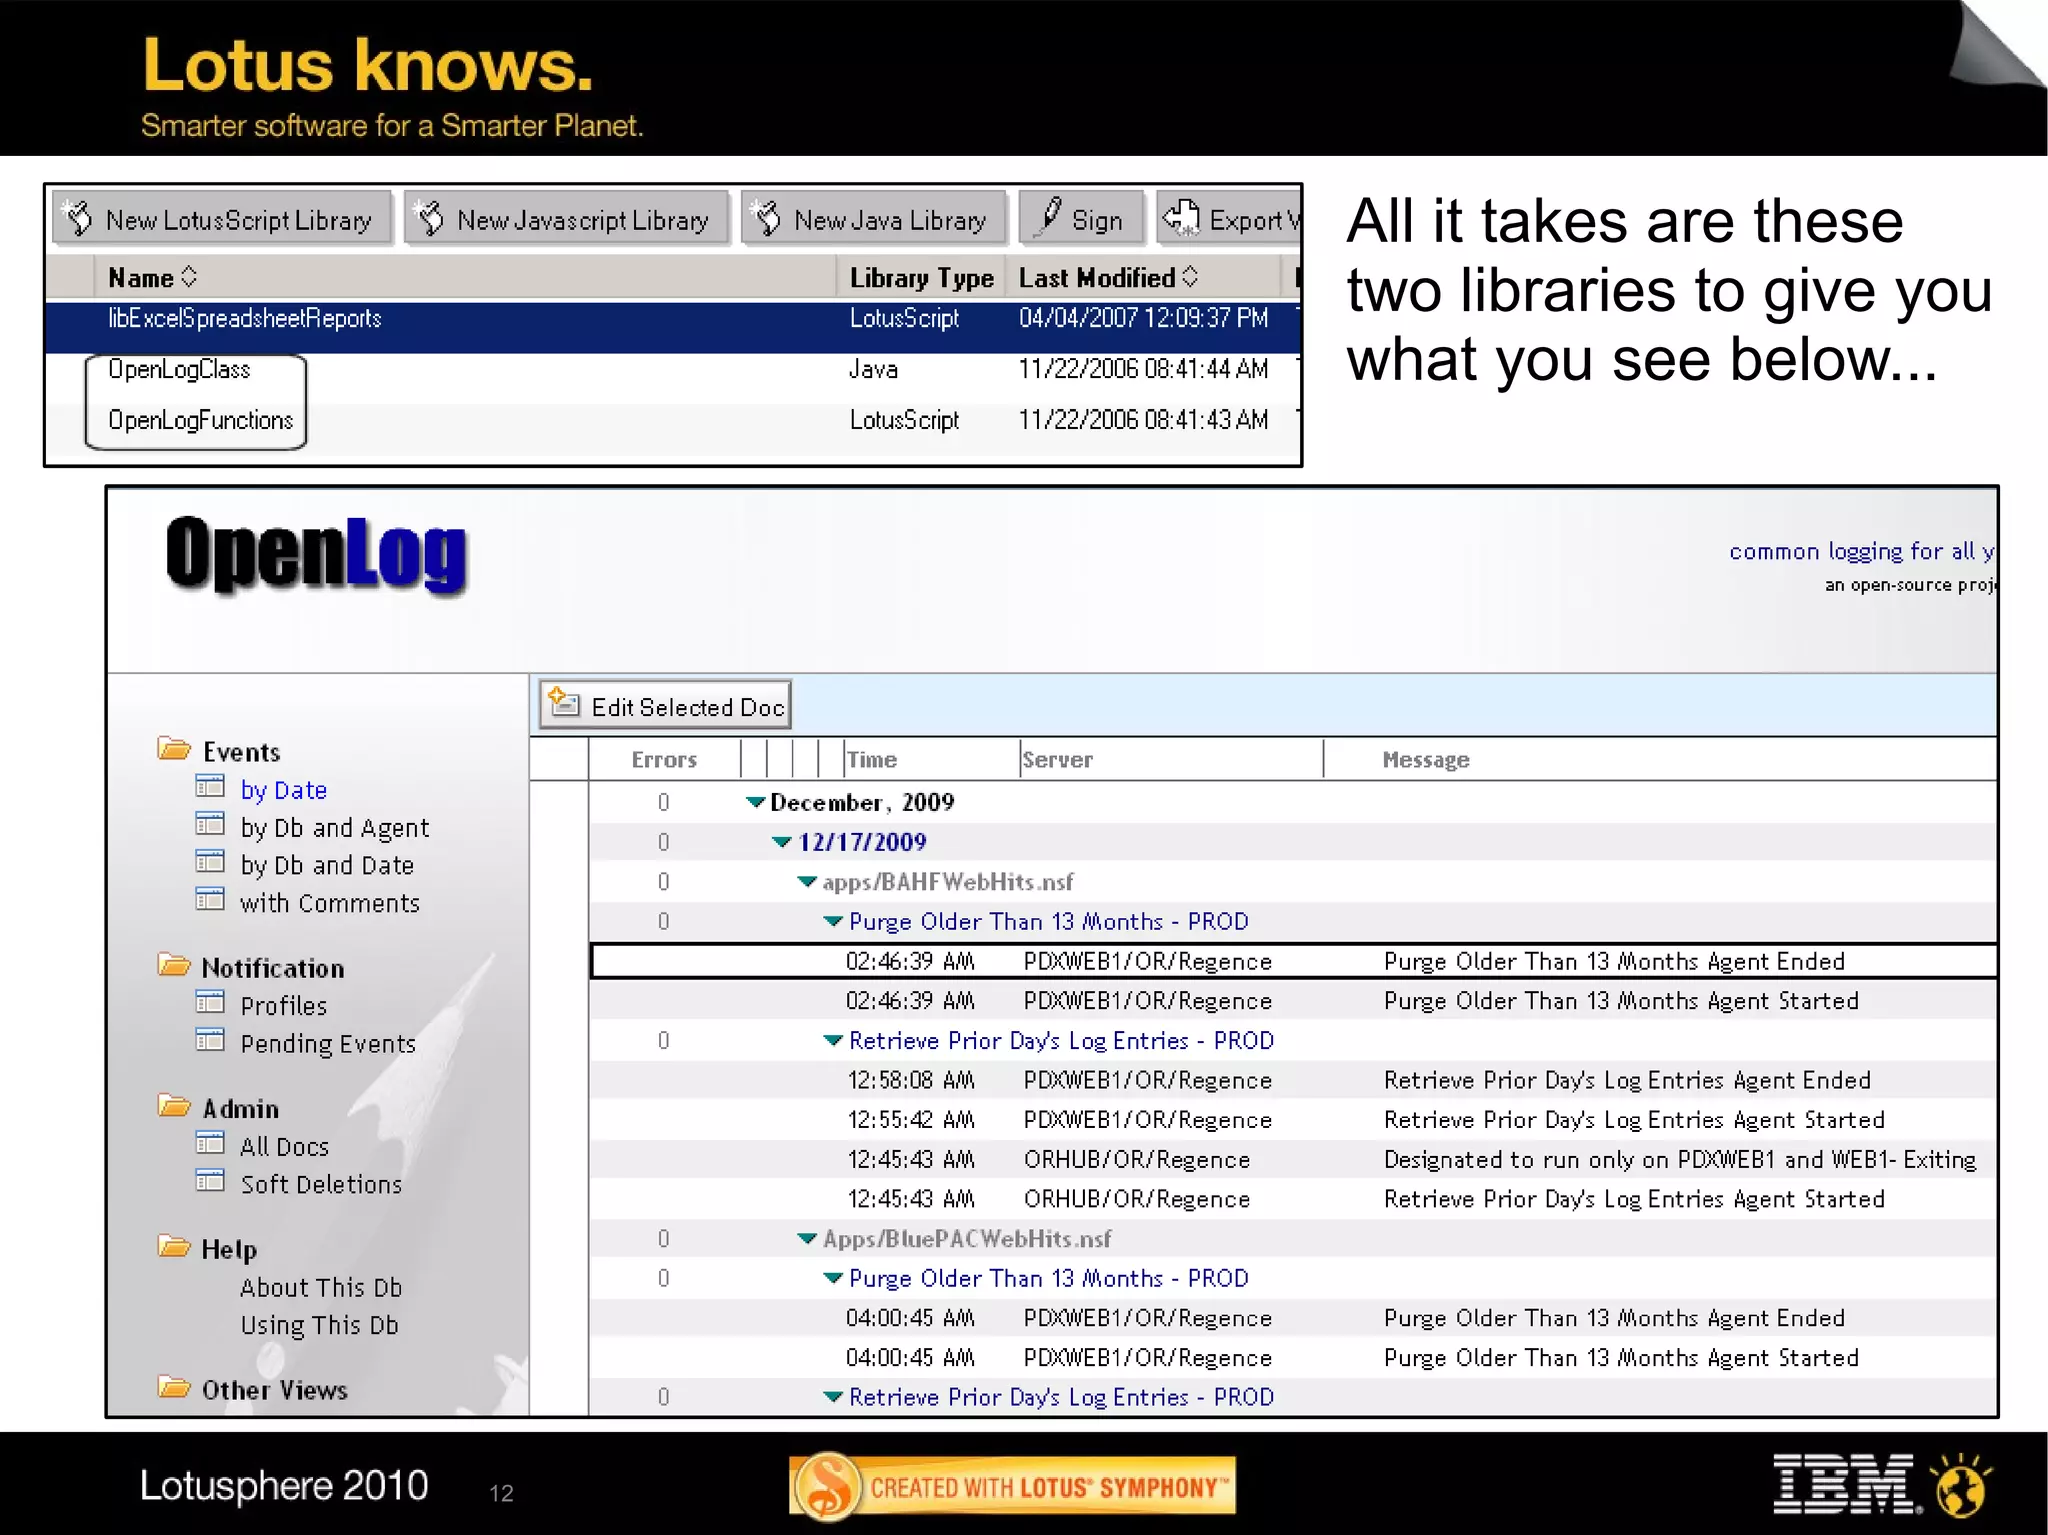The height and width of the screenshot is (1535, 2048).
Task: Click view icon beside with Comments
Action: 210,900
